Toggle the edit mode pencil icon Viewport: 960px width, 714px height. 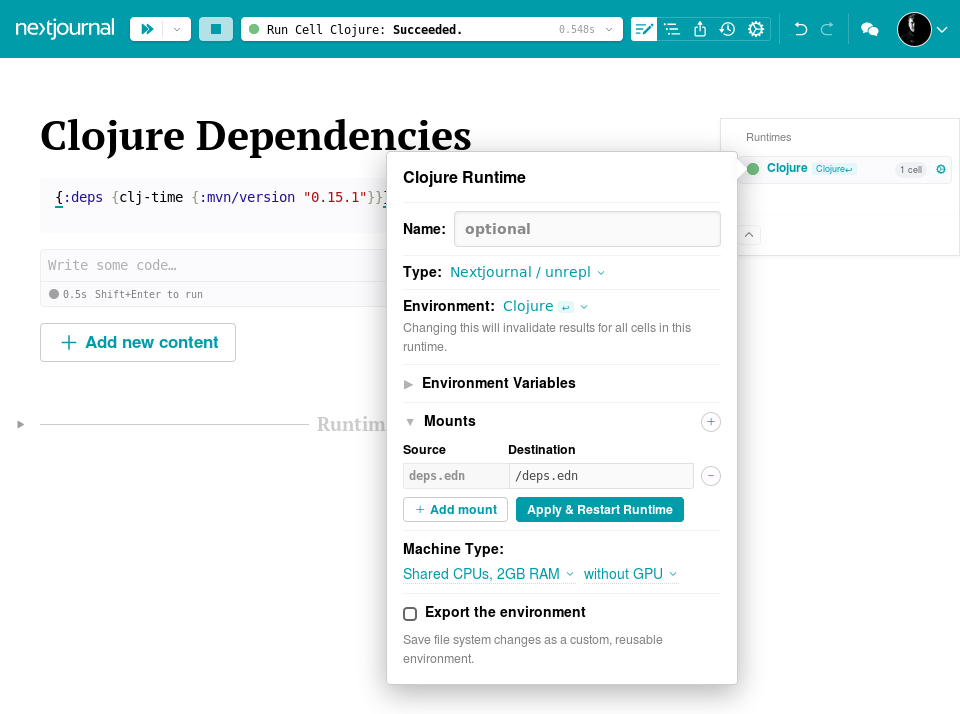tap(643, 29)
